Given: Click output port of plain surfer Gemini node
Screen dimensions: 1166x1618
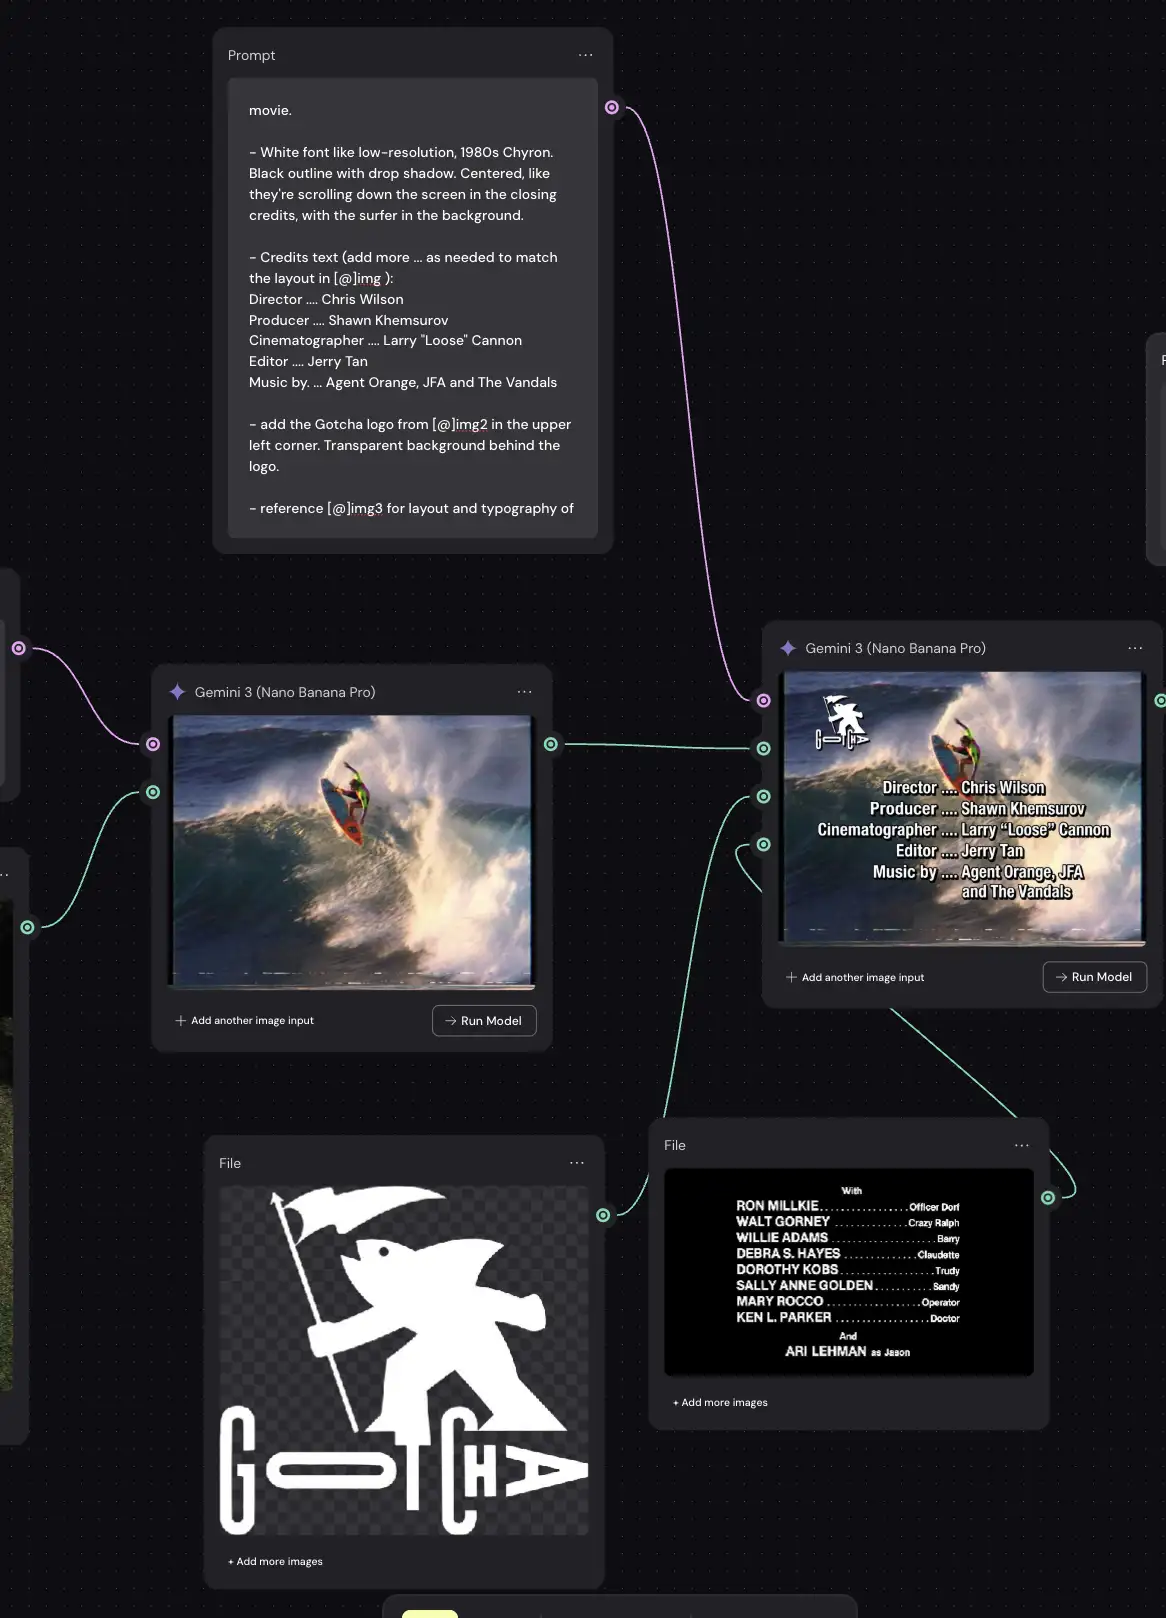Looking at the screenshot, I should tap(551, 744).
